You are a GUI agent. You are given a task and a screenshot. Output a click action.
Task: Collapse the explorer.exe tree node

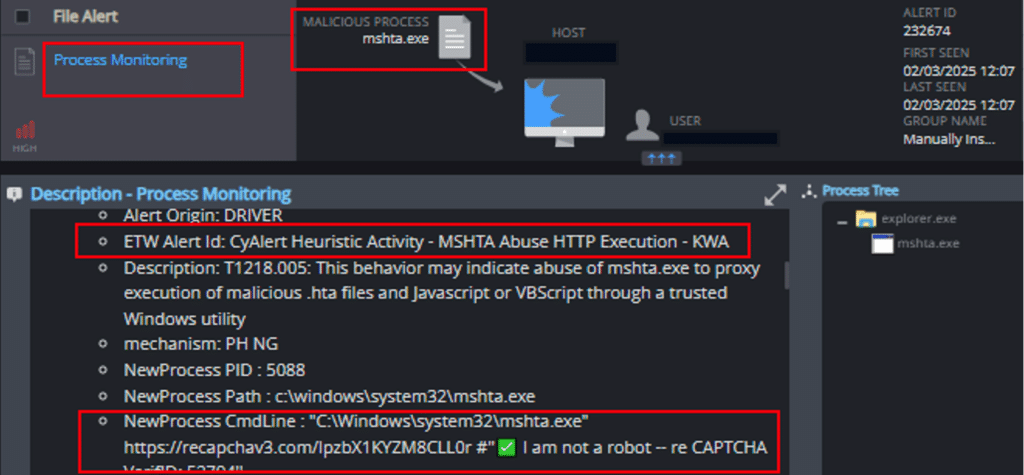pyautogui.click(x=842, y=222)
